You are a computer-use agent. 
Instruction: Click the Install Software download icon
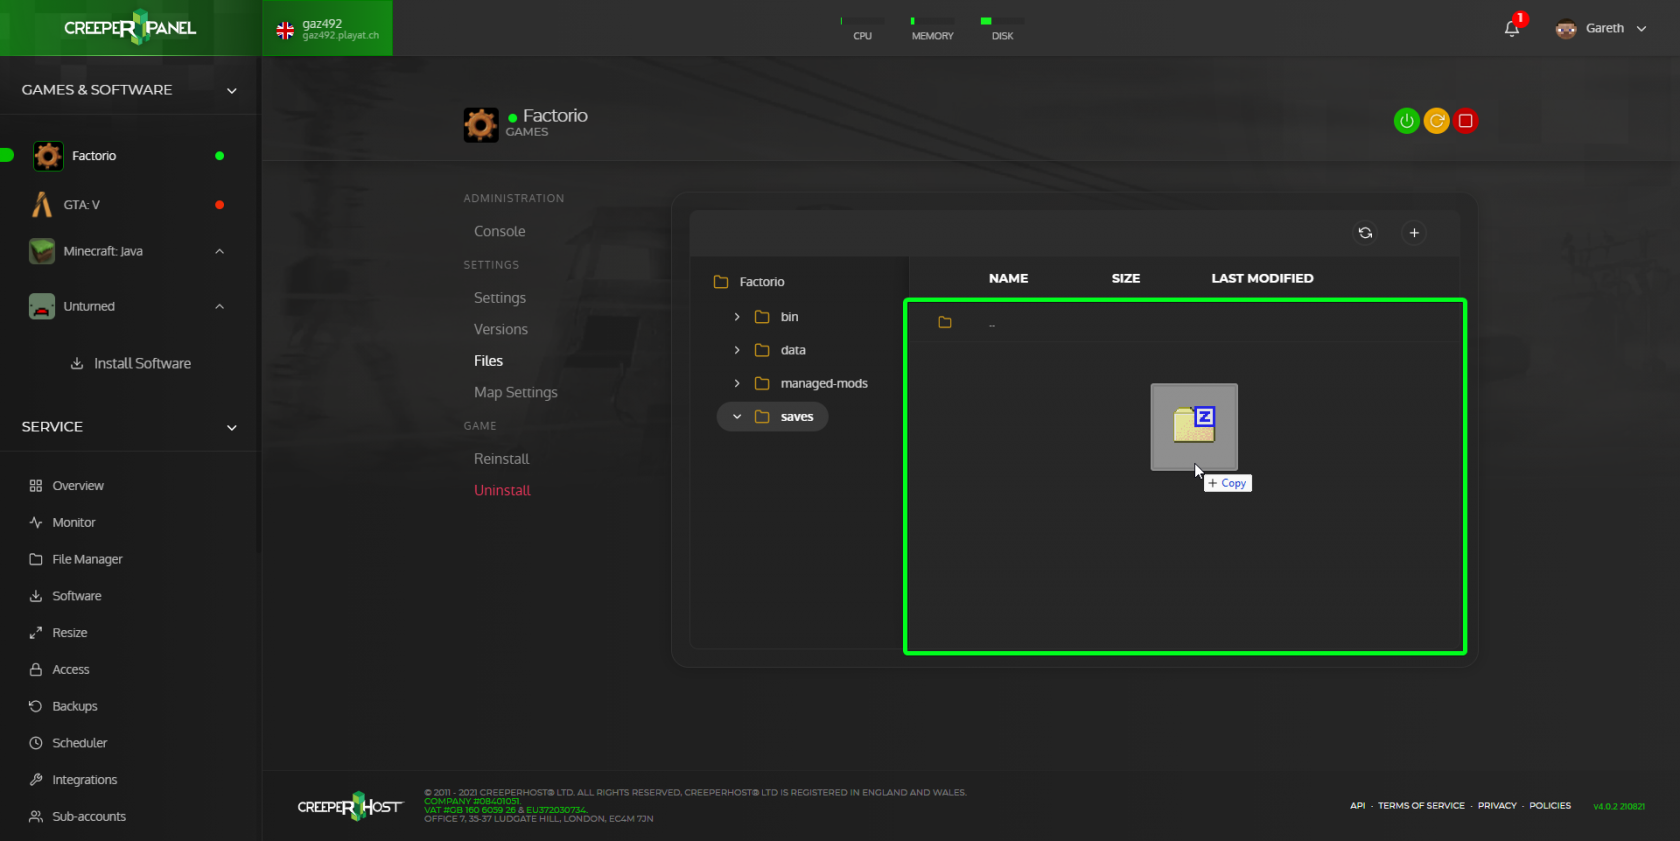pyautogui.click(x=77, y=363)
